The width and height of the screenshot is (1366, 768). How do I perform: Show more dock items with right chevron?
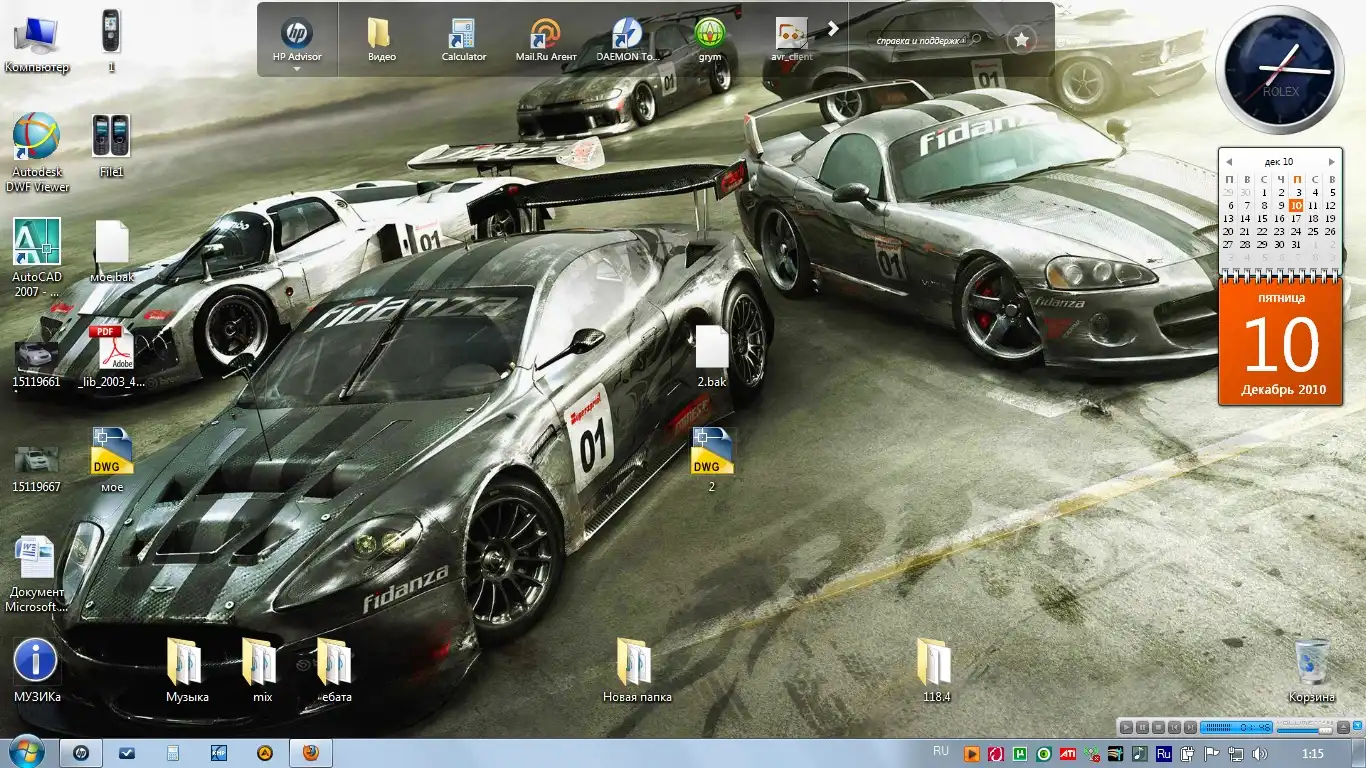click(832, 30)
